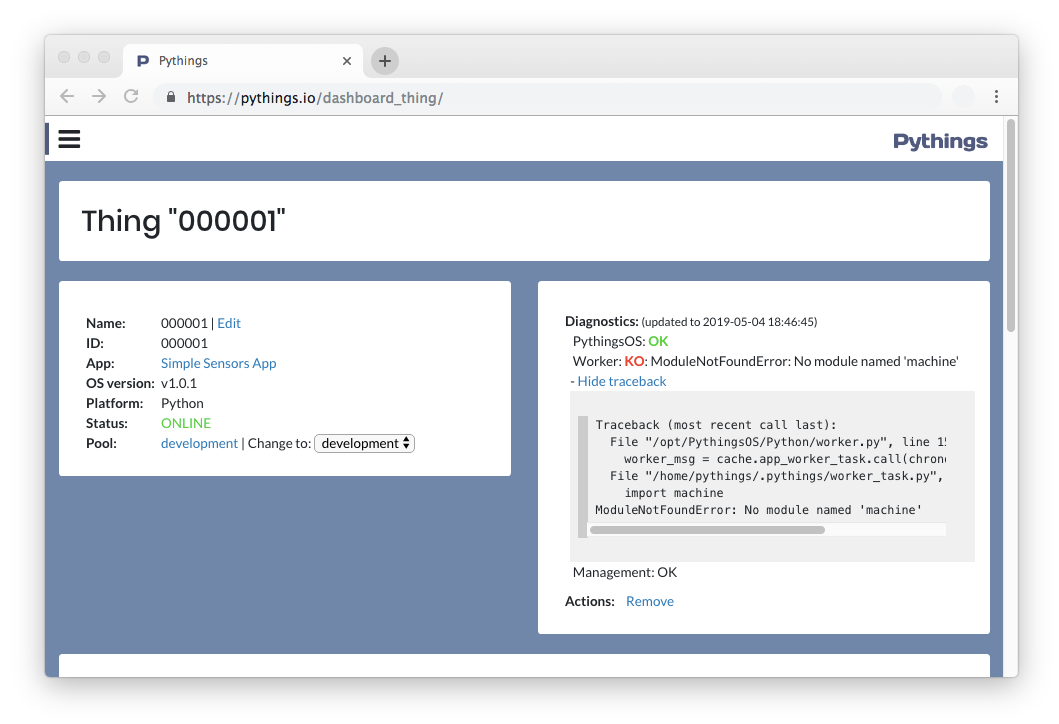Click the Pythings tab favicon
This screenshot has width=1059, height=724.
point(143,61)
